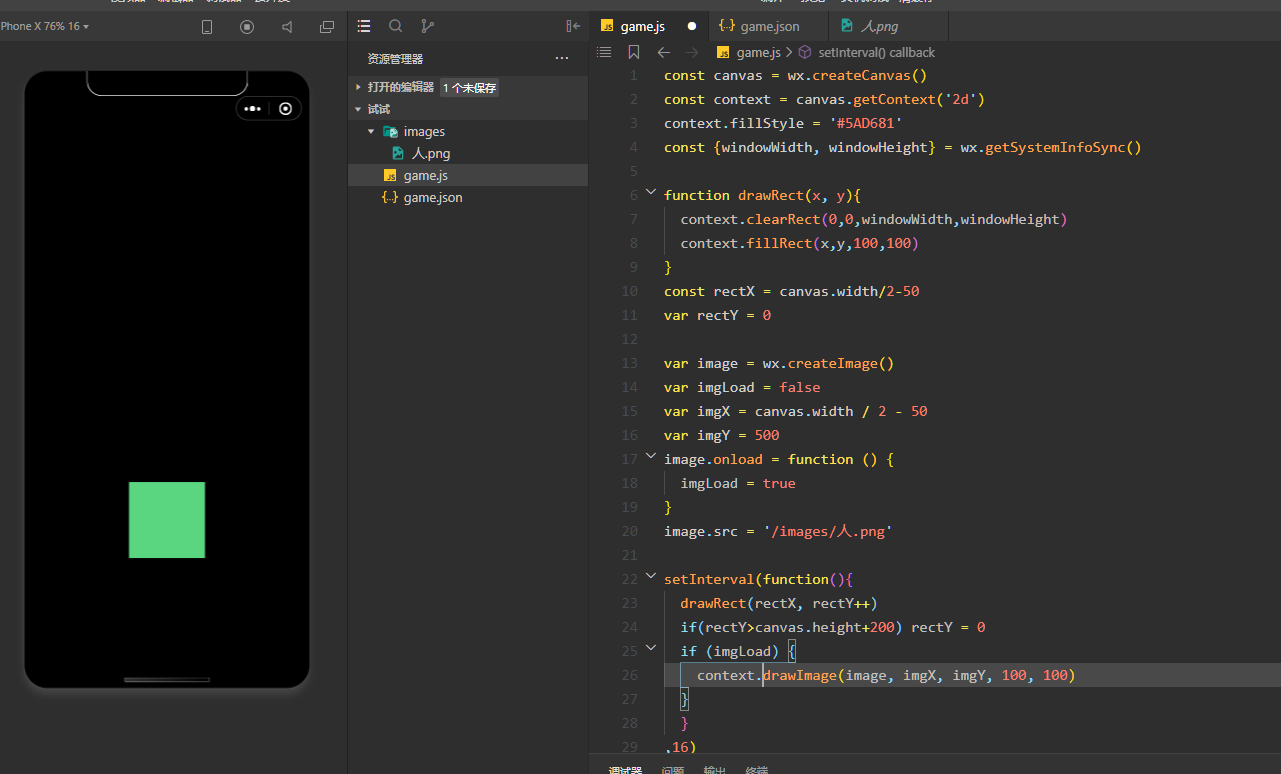Screen dimensions: 1281x774
Task: Fold the setInterval callback at line 22
Action: (x=651, y=577)
